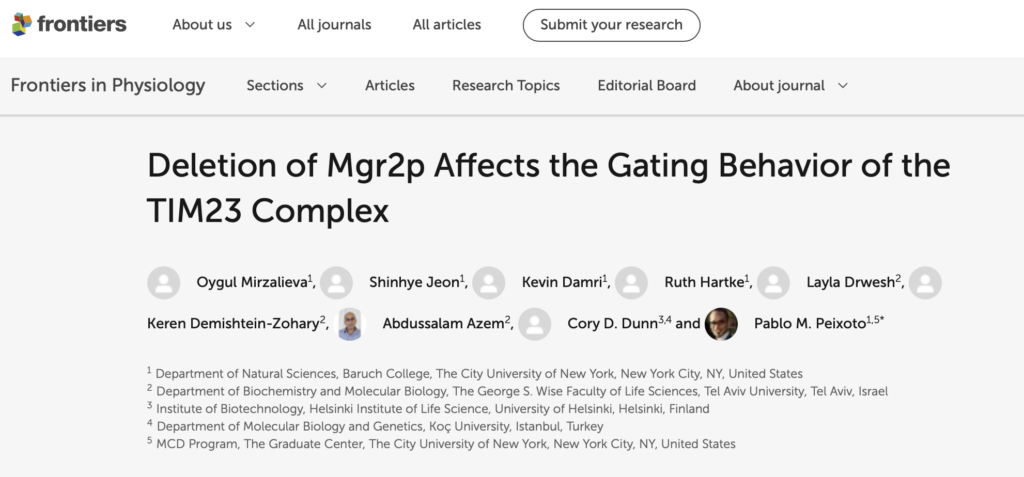Screen dimensions: 1024x477
Task: Open the Articles navigation link
Action: [x=390, y=85]
